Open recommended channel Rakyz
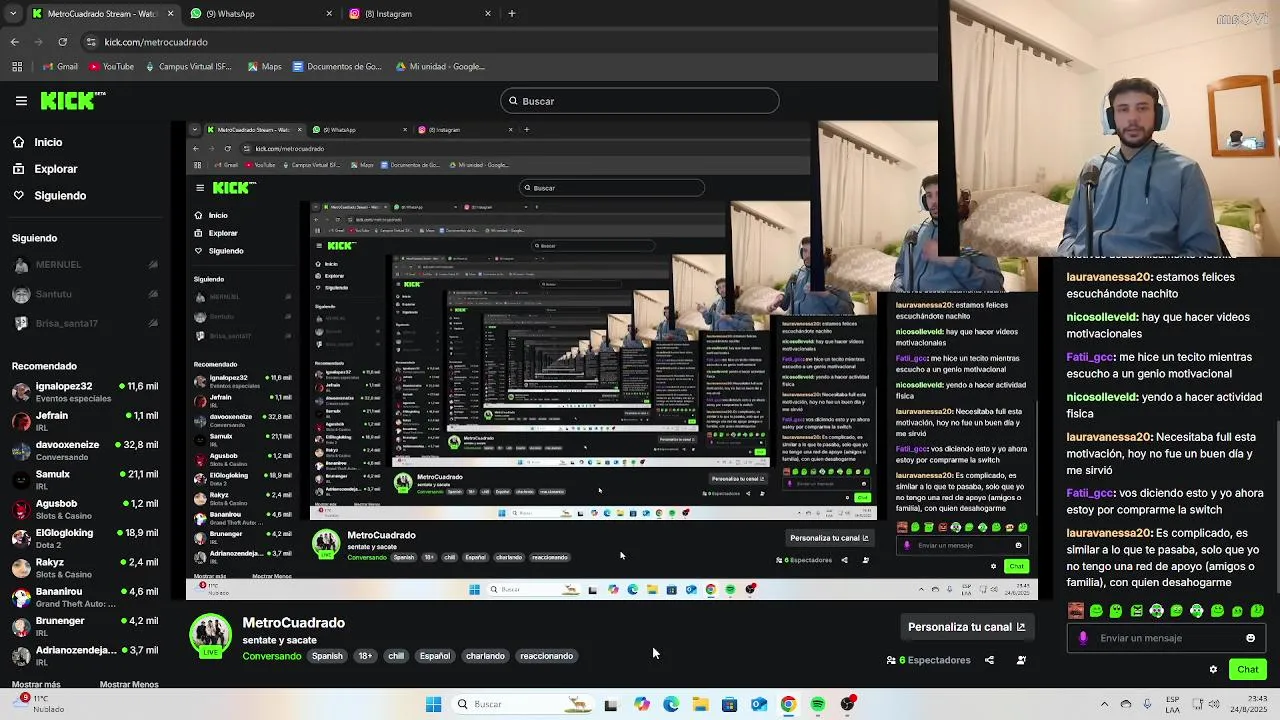1280x720 pixels. pyautogui.click(x=86, y=567)
